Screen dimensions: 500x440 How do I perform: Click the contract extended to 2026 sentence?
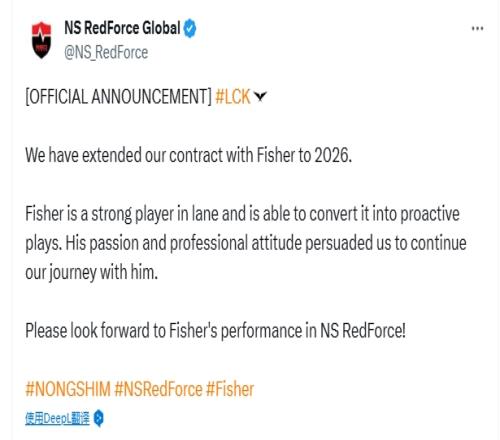pos(189,155)
